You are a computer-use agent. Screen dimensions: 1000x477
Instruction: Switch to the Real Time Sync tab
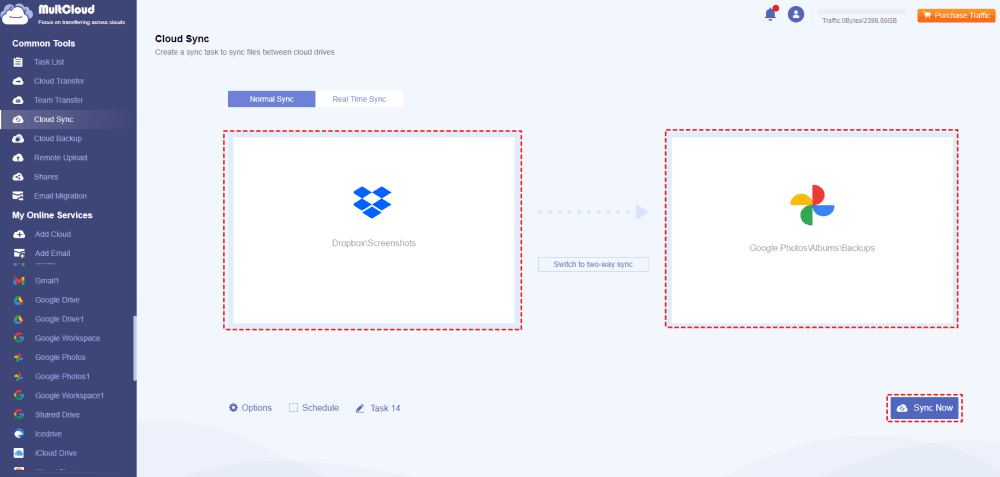click(359, 99)
